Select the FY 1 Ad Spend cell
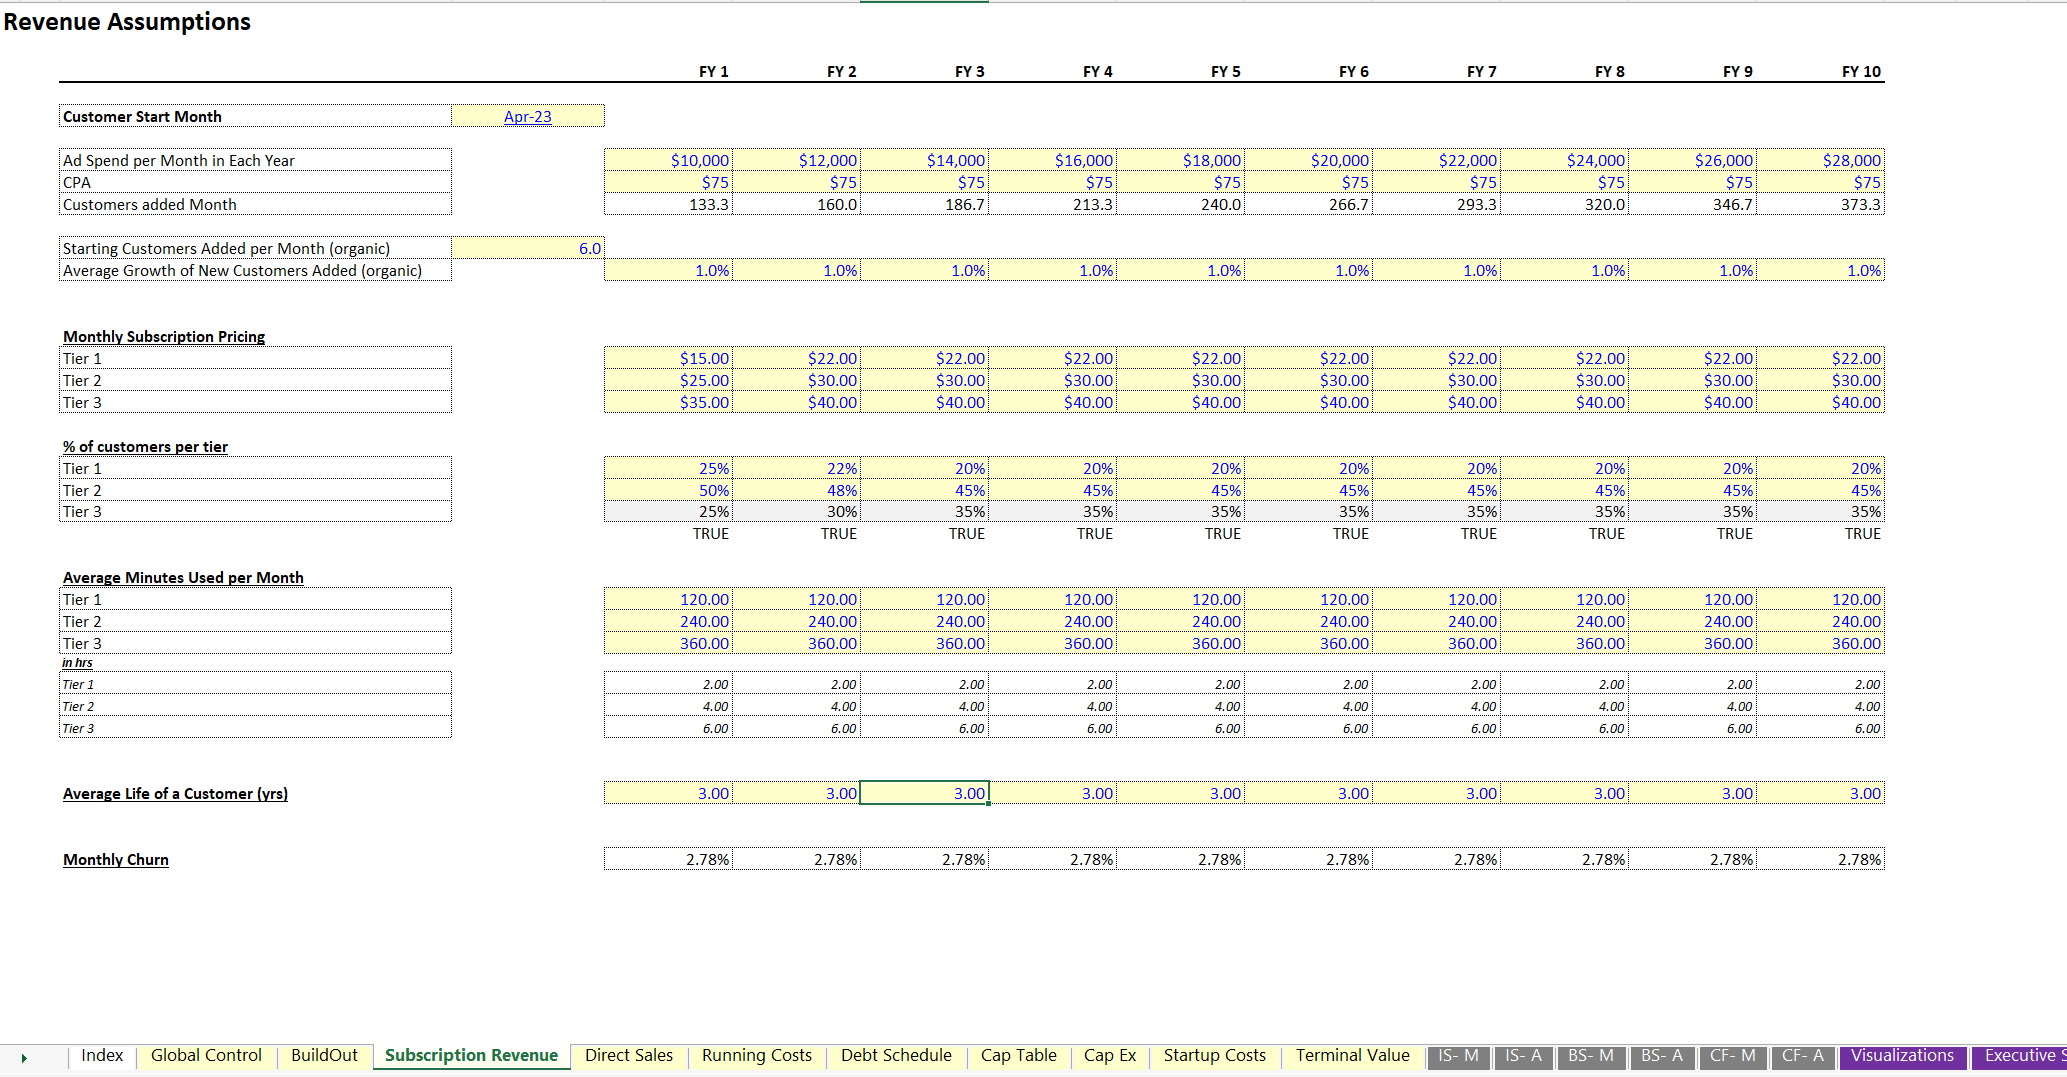This screenshot has width=2067, height=1077. point(668,159)
